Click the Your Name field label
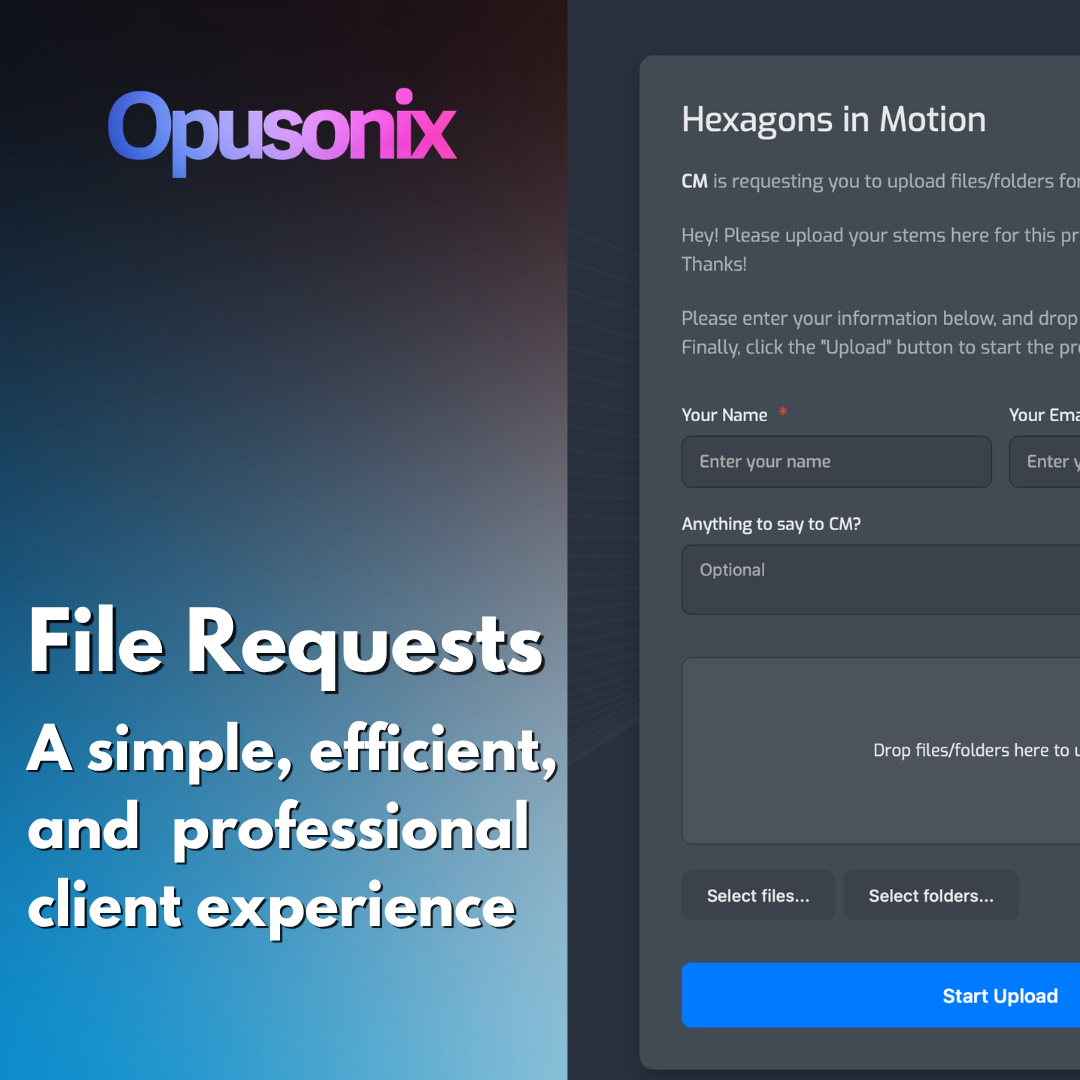This screenshot has width=1080, height=1080. click(x=724, y=414)
